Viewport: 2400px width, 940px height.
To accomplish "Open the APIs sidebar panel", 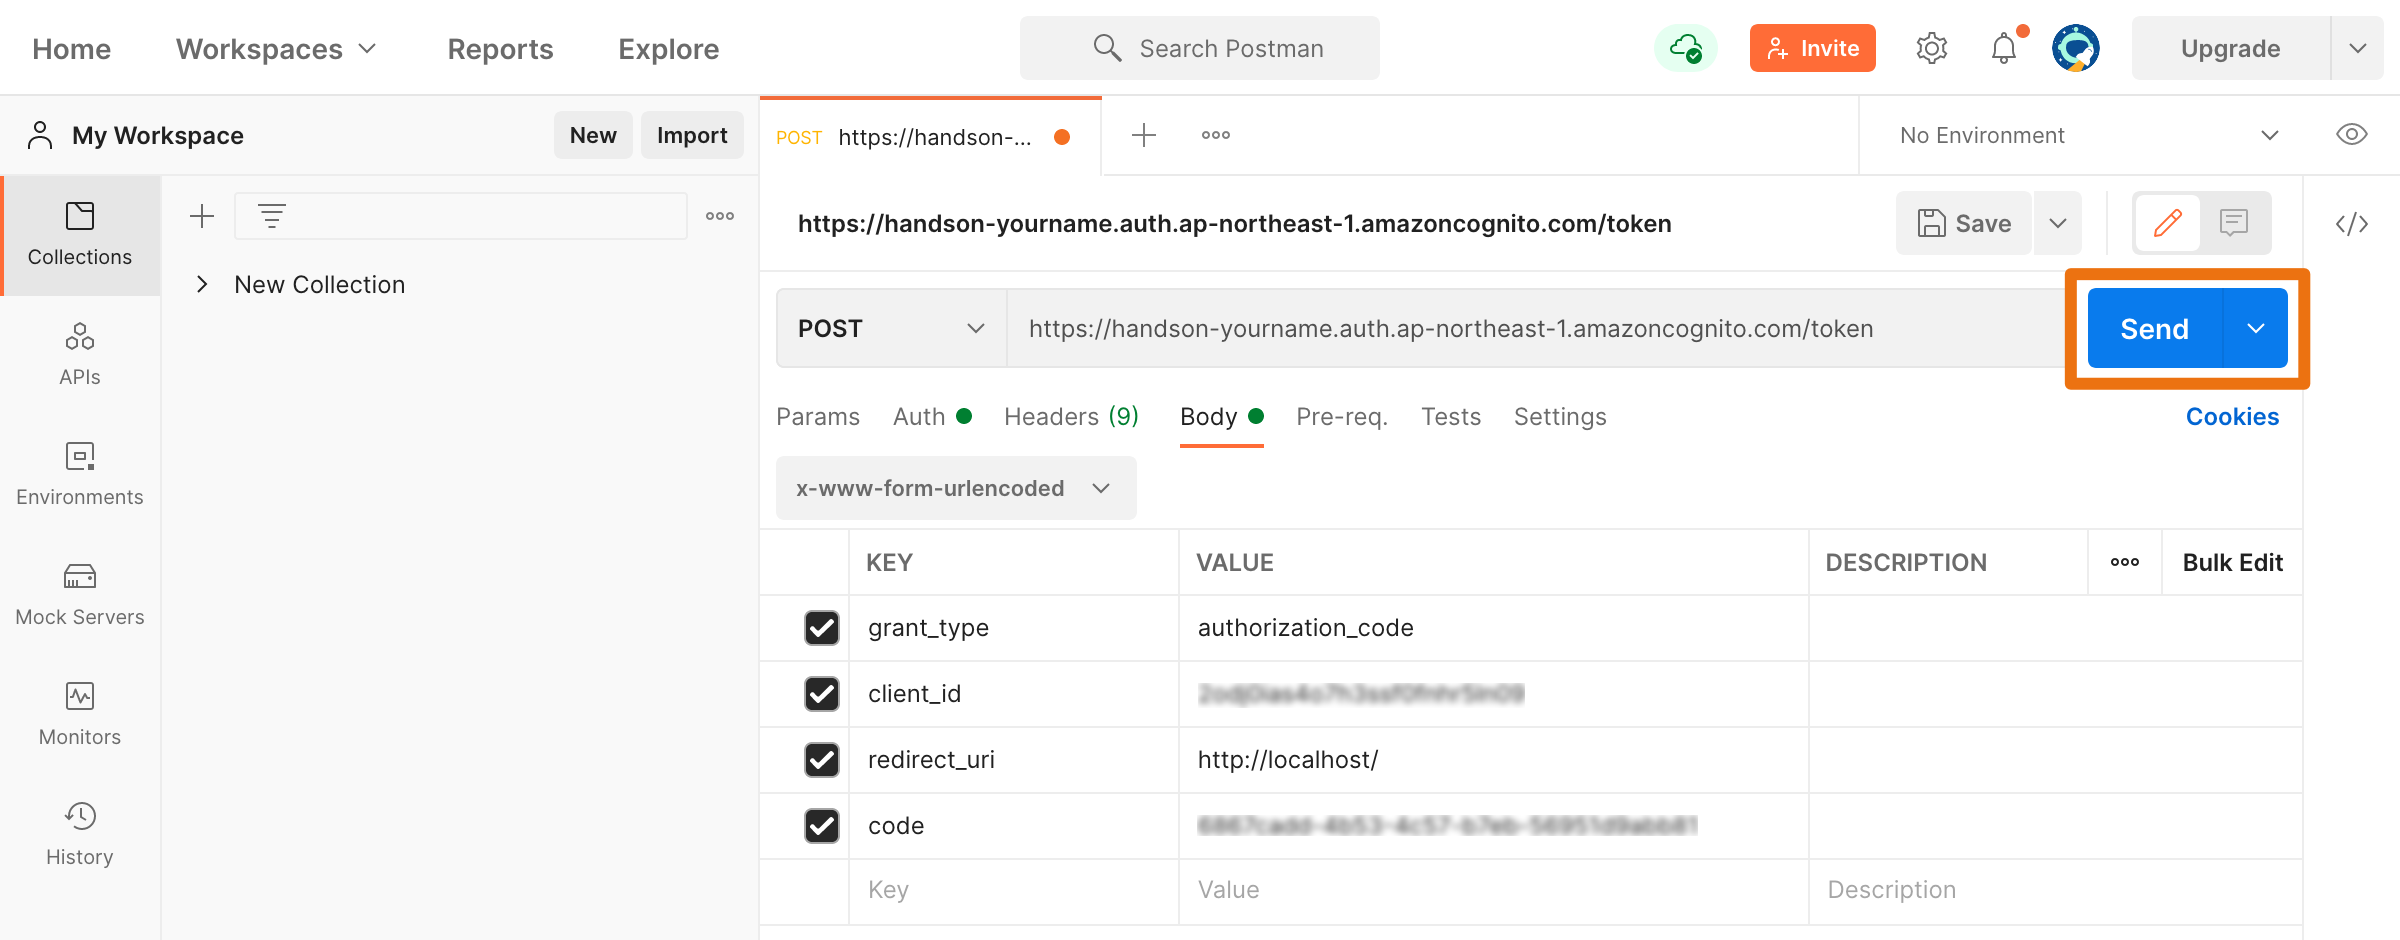I will pos(80,355).
